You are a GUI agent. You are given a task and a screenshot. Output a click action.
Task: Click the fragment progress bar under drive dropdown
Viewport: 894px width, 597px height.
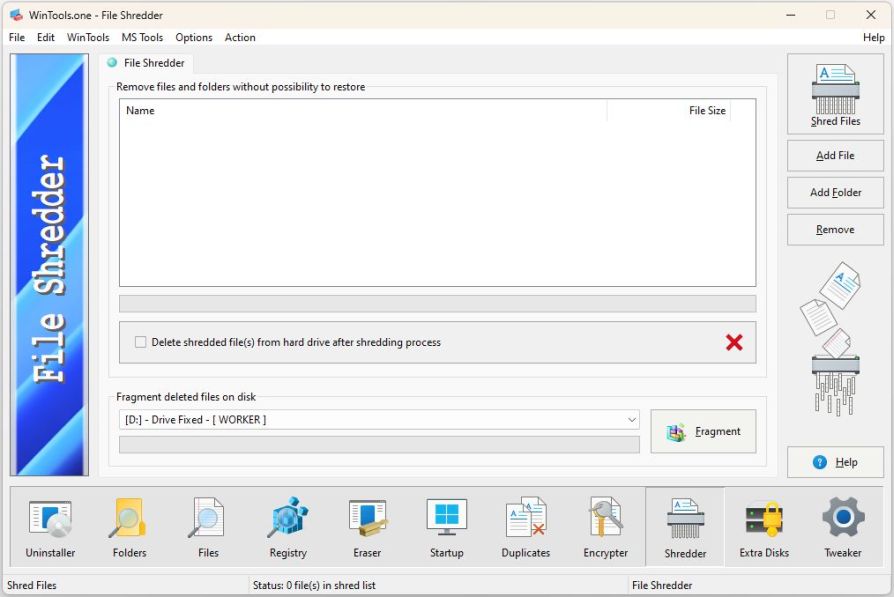[379, 445]
